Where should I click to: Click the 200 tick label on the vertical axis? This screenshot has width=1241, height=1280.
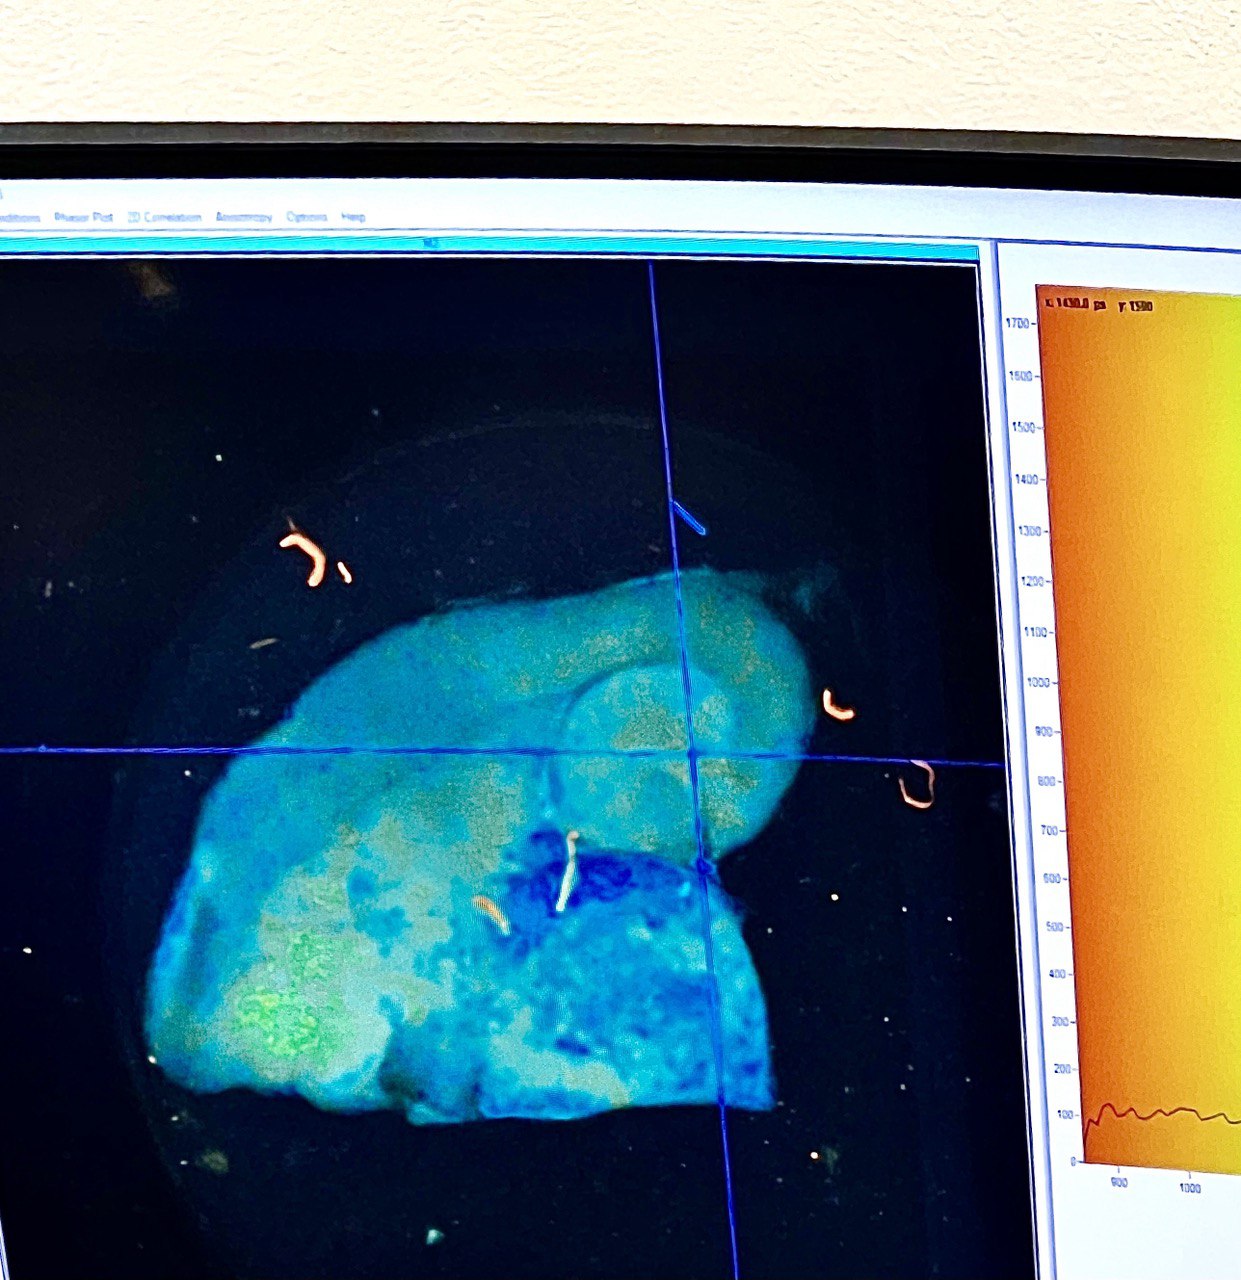point(1064,1069)
